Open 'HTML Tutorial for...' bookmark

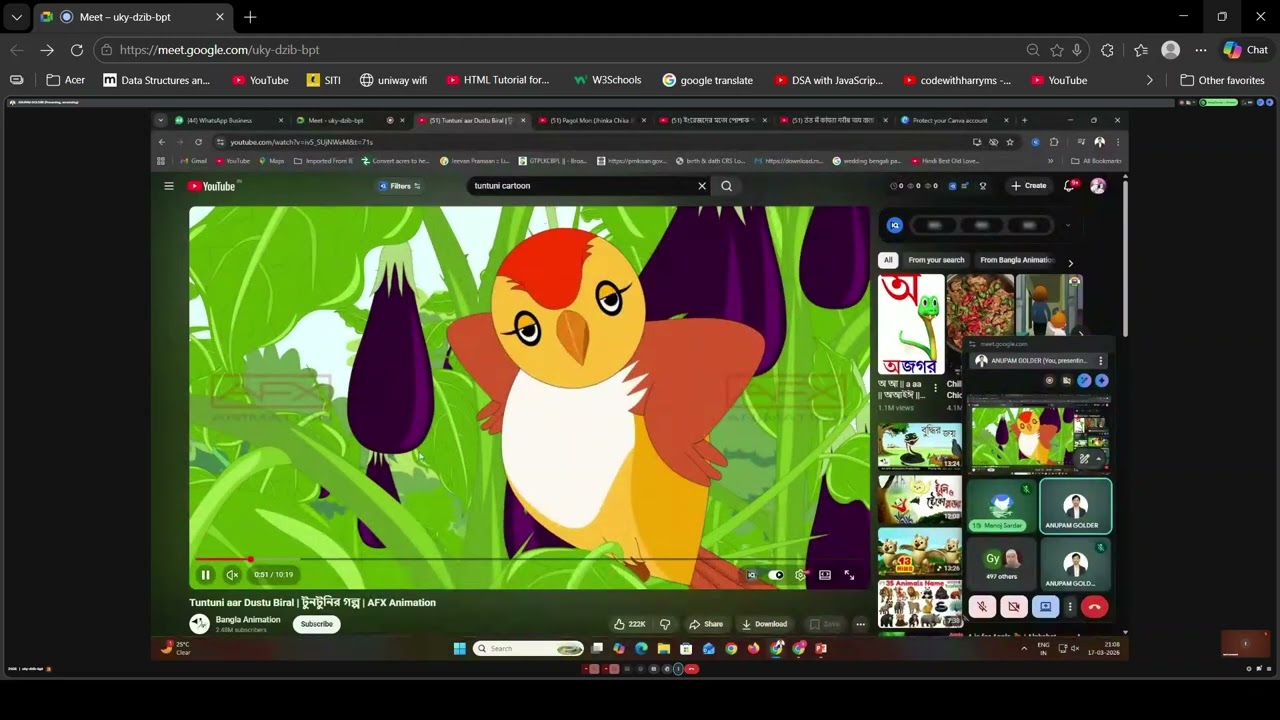[497, 80]
